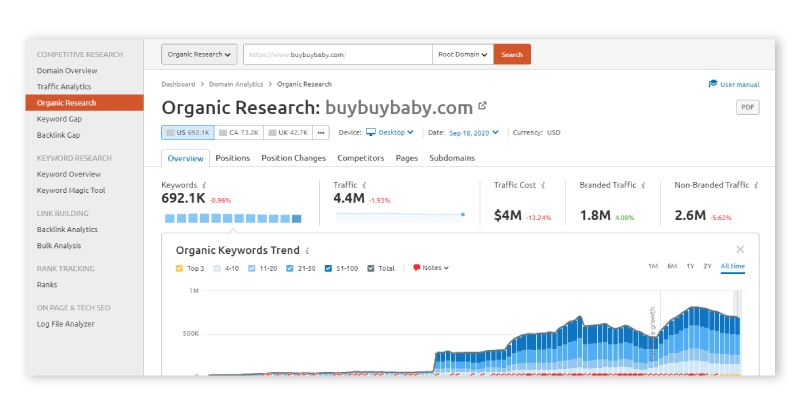Set chart range to 6M
Image resolution: width=800 pixels, height=401 pixels.
click(672, 266)
